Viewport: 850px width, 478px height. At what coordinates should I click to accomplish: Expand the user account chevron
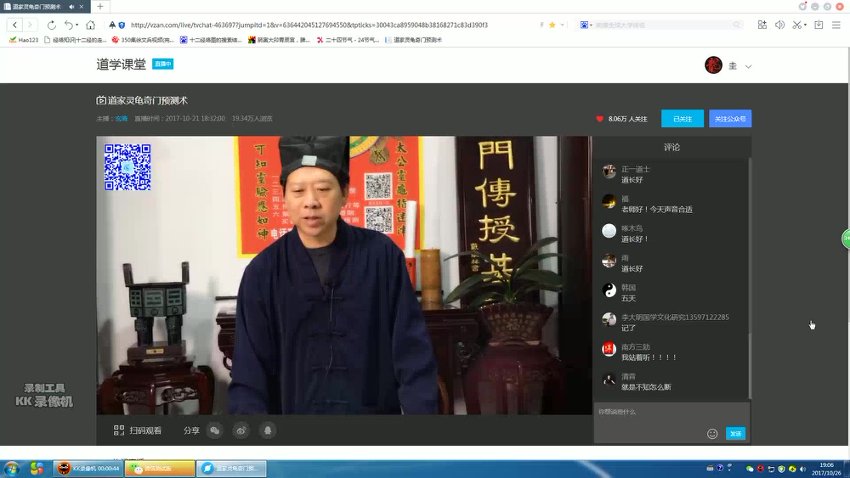(x=748, y=66)
